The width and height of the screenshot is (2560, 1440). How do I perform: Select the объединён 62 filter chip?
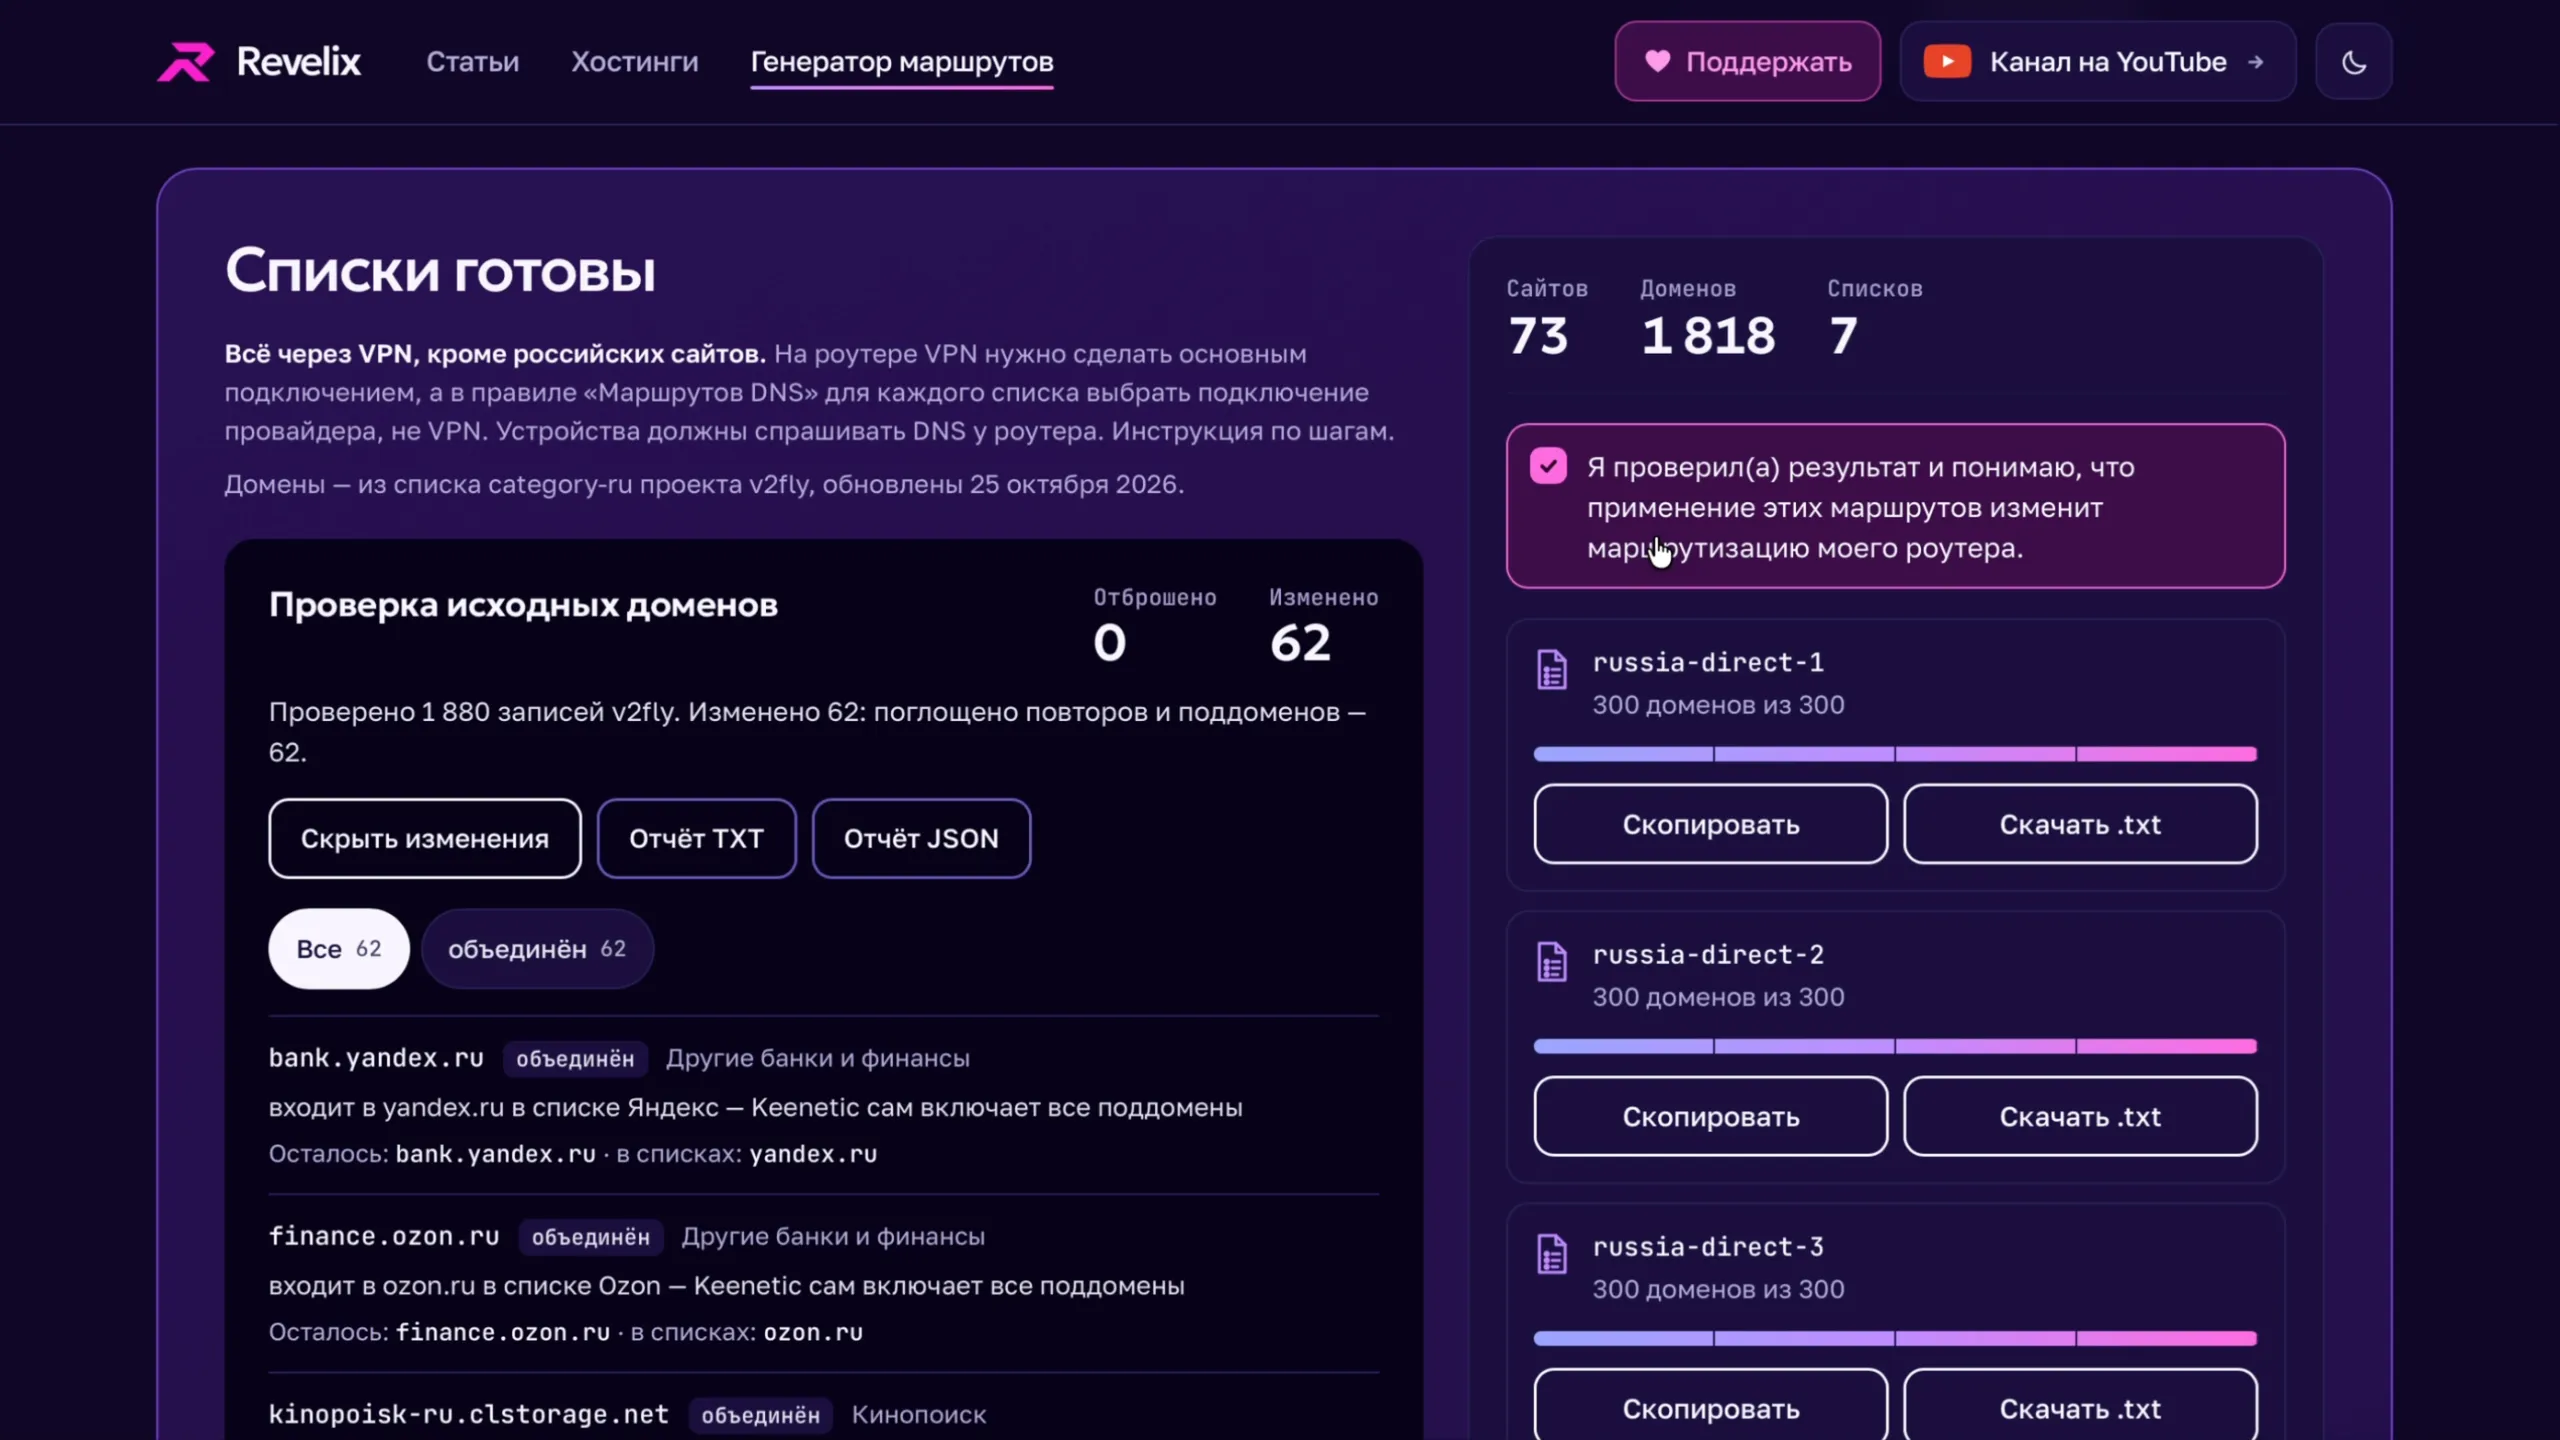pyautogui.click(x=537, y=949)
